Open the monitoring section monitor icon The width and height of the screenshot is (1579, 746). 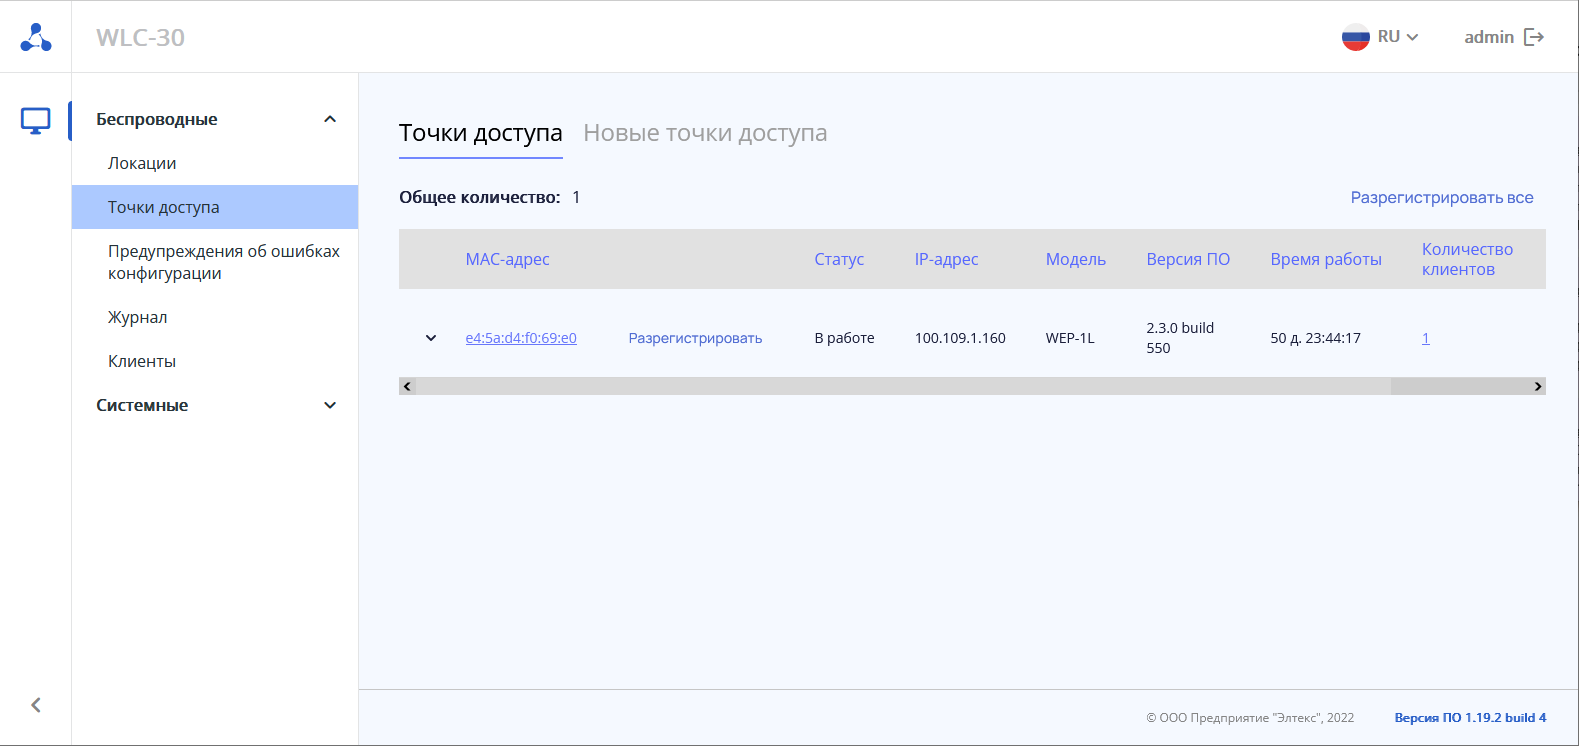(x=36, y=121)
